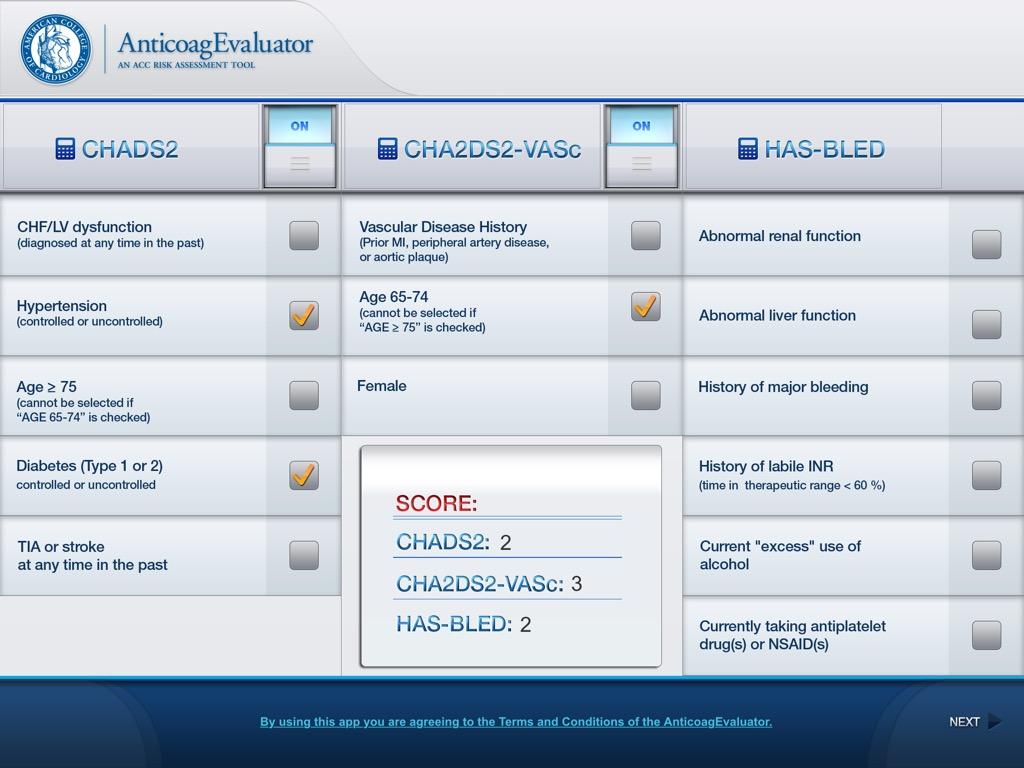Click the calculator icon beside HAS-BLED
Screen dimensions: 1024x768
point(748,149)
